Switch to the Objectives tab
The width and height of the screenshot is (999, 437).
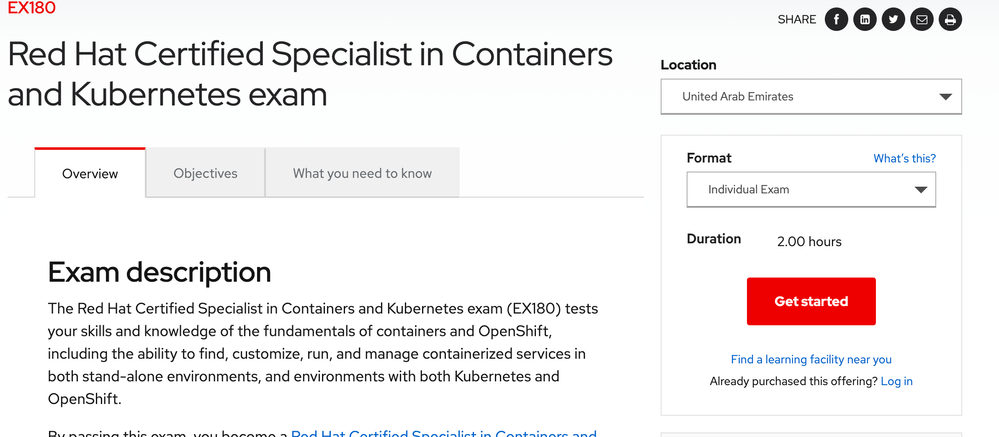tap(205, 173)
